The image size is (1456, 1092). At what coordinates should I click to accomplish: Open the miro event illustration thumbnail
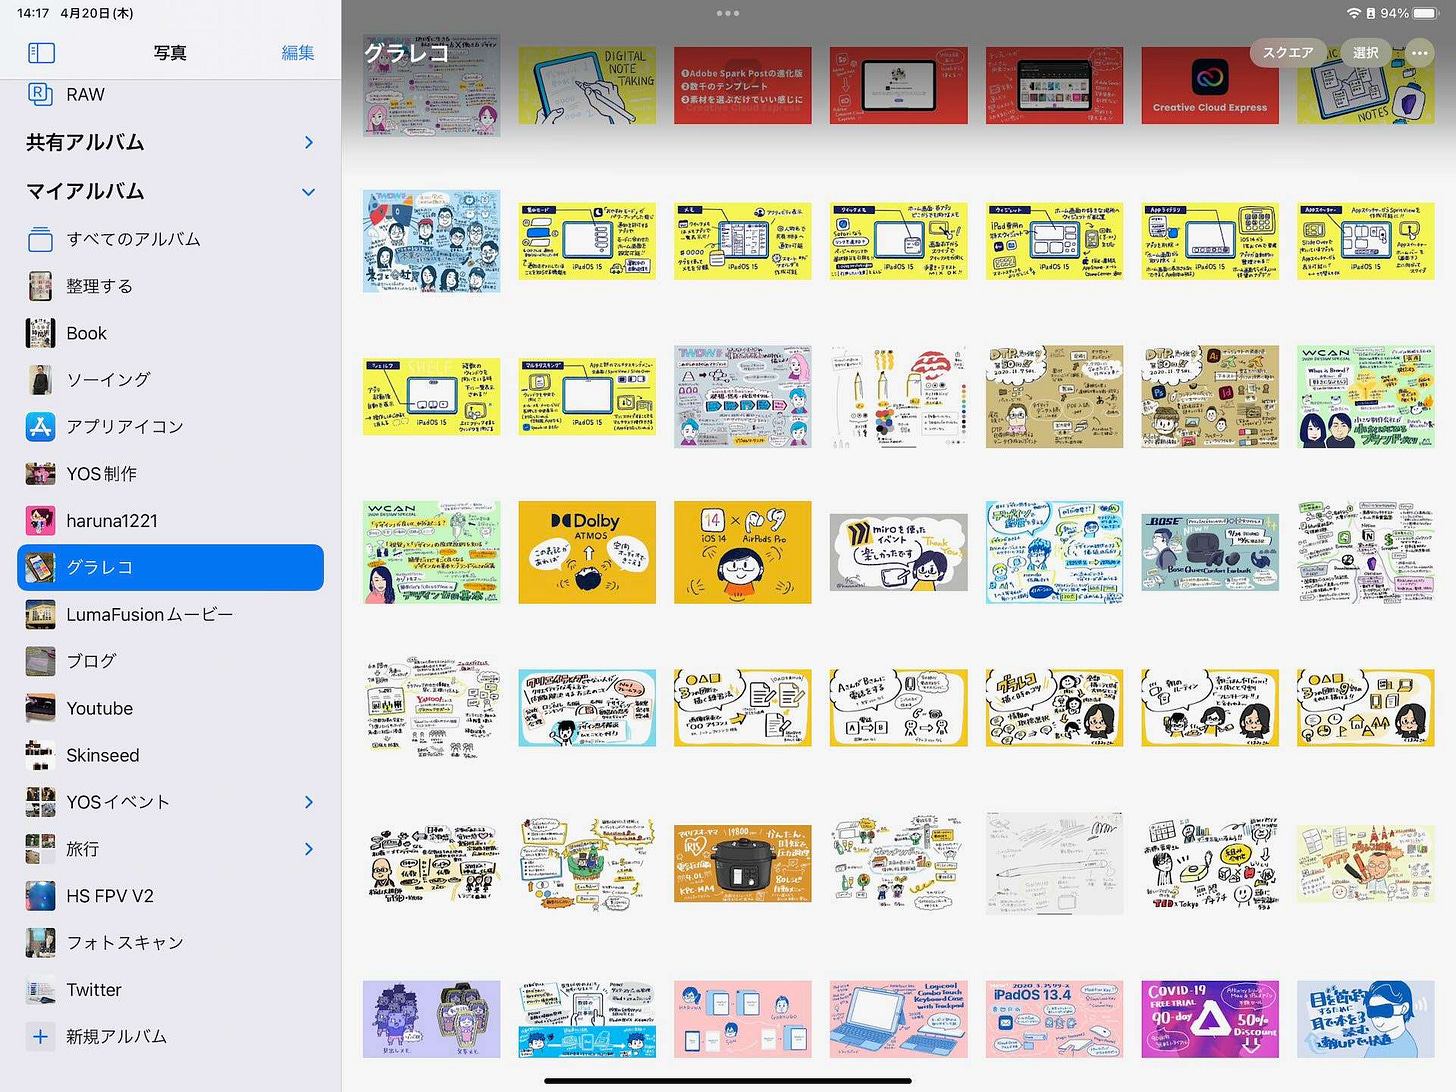coord(898,552)
